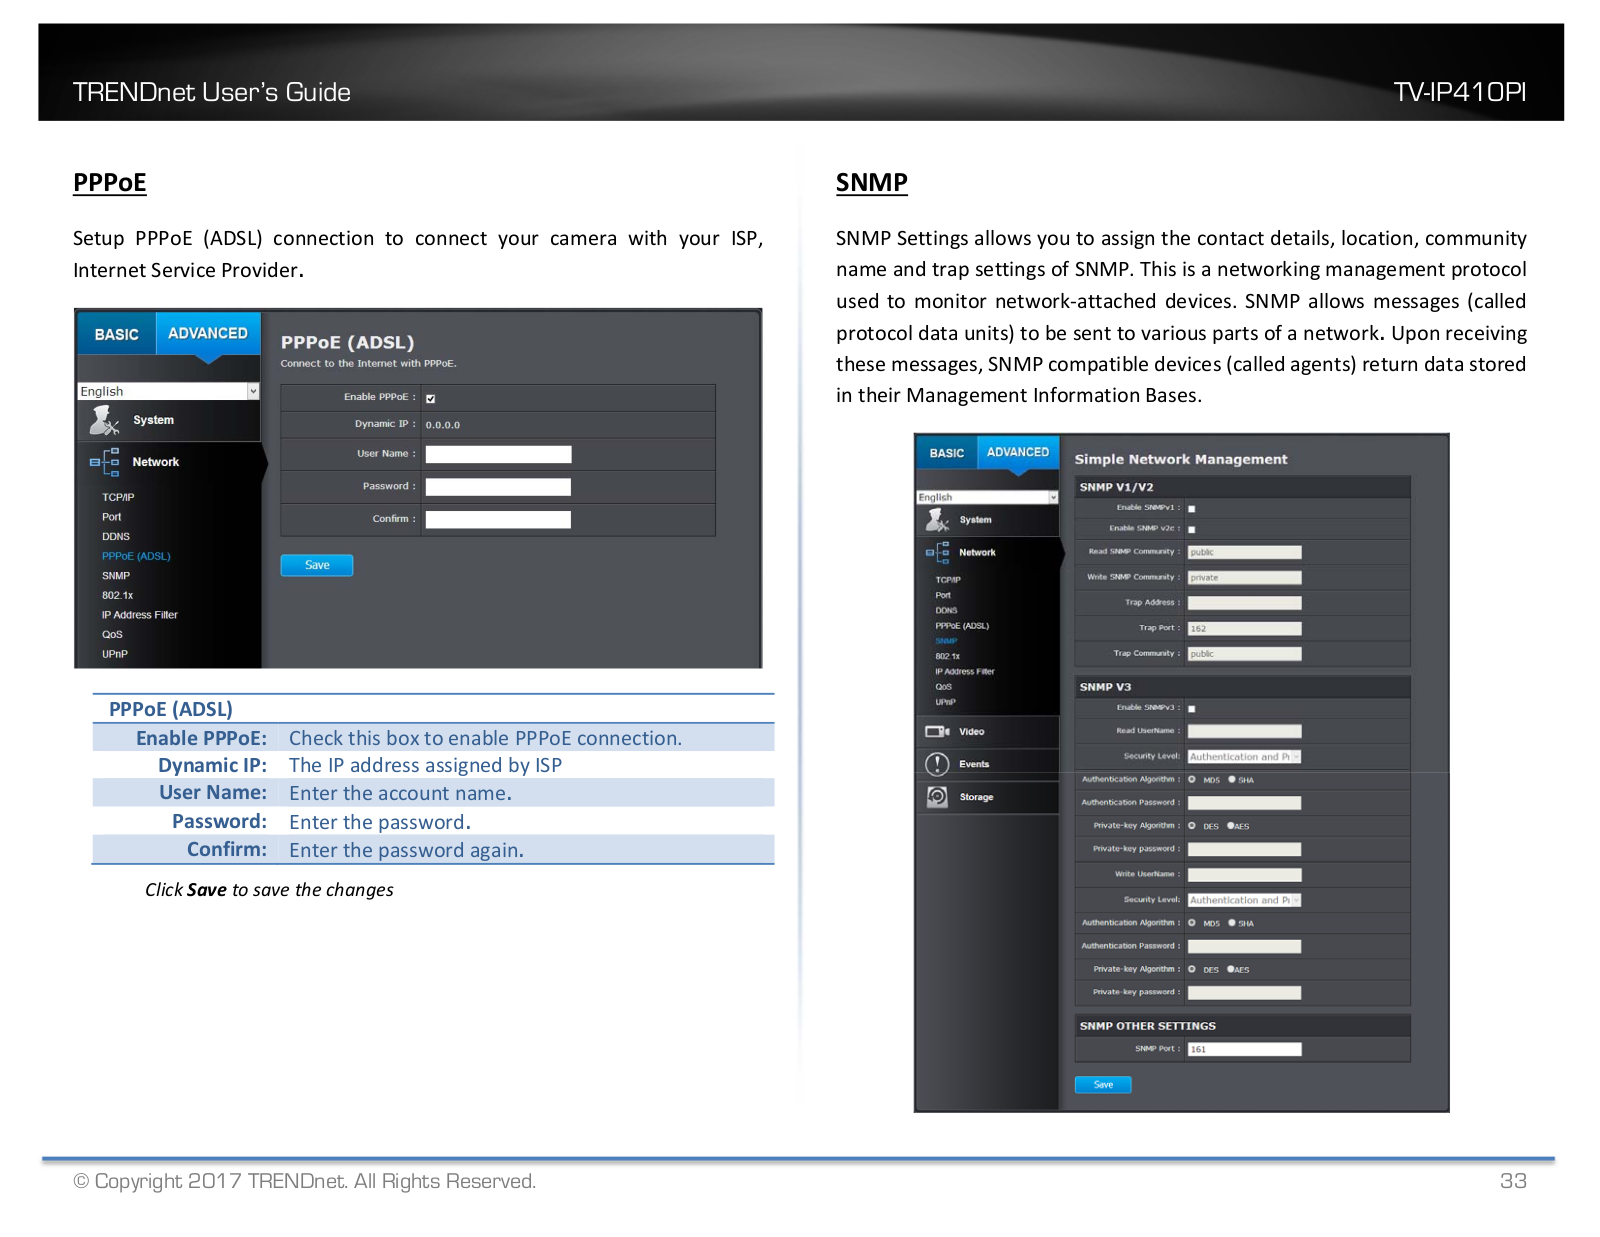Click the Write UserName input field
The width and height of the screenshot is (1600, 1237).
(1244, 875)
